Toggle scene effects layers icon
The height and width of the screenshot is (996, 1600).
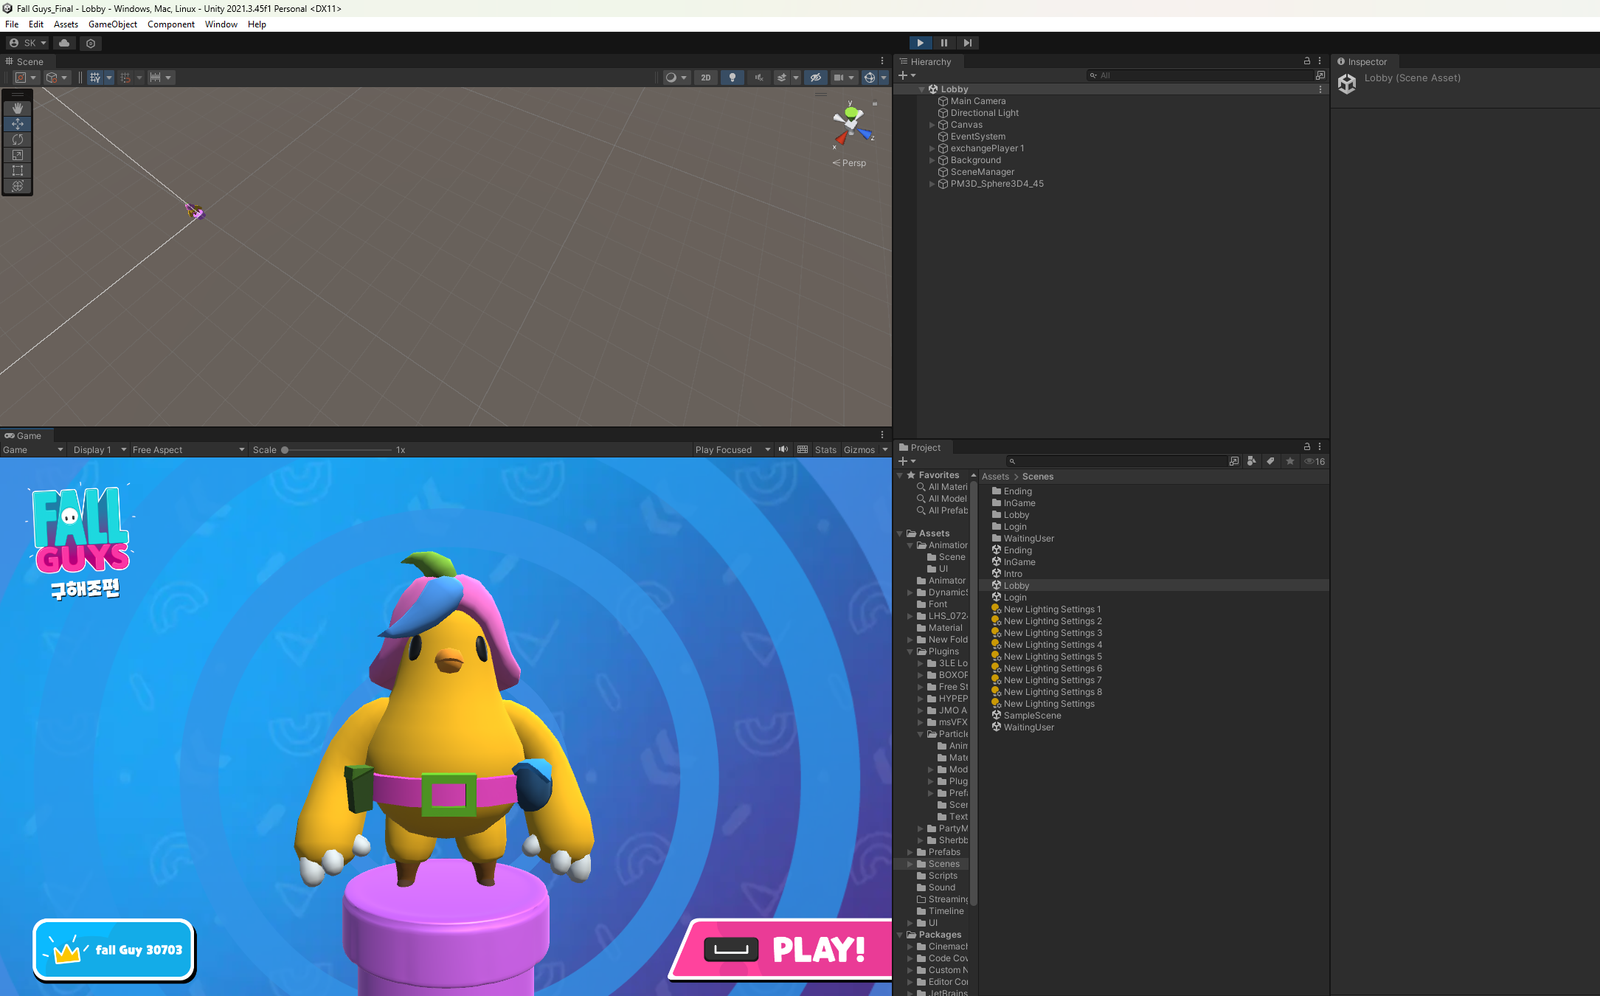(x=782, y=77)
